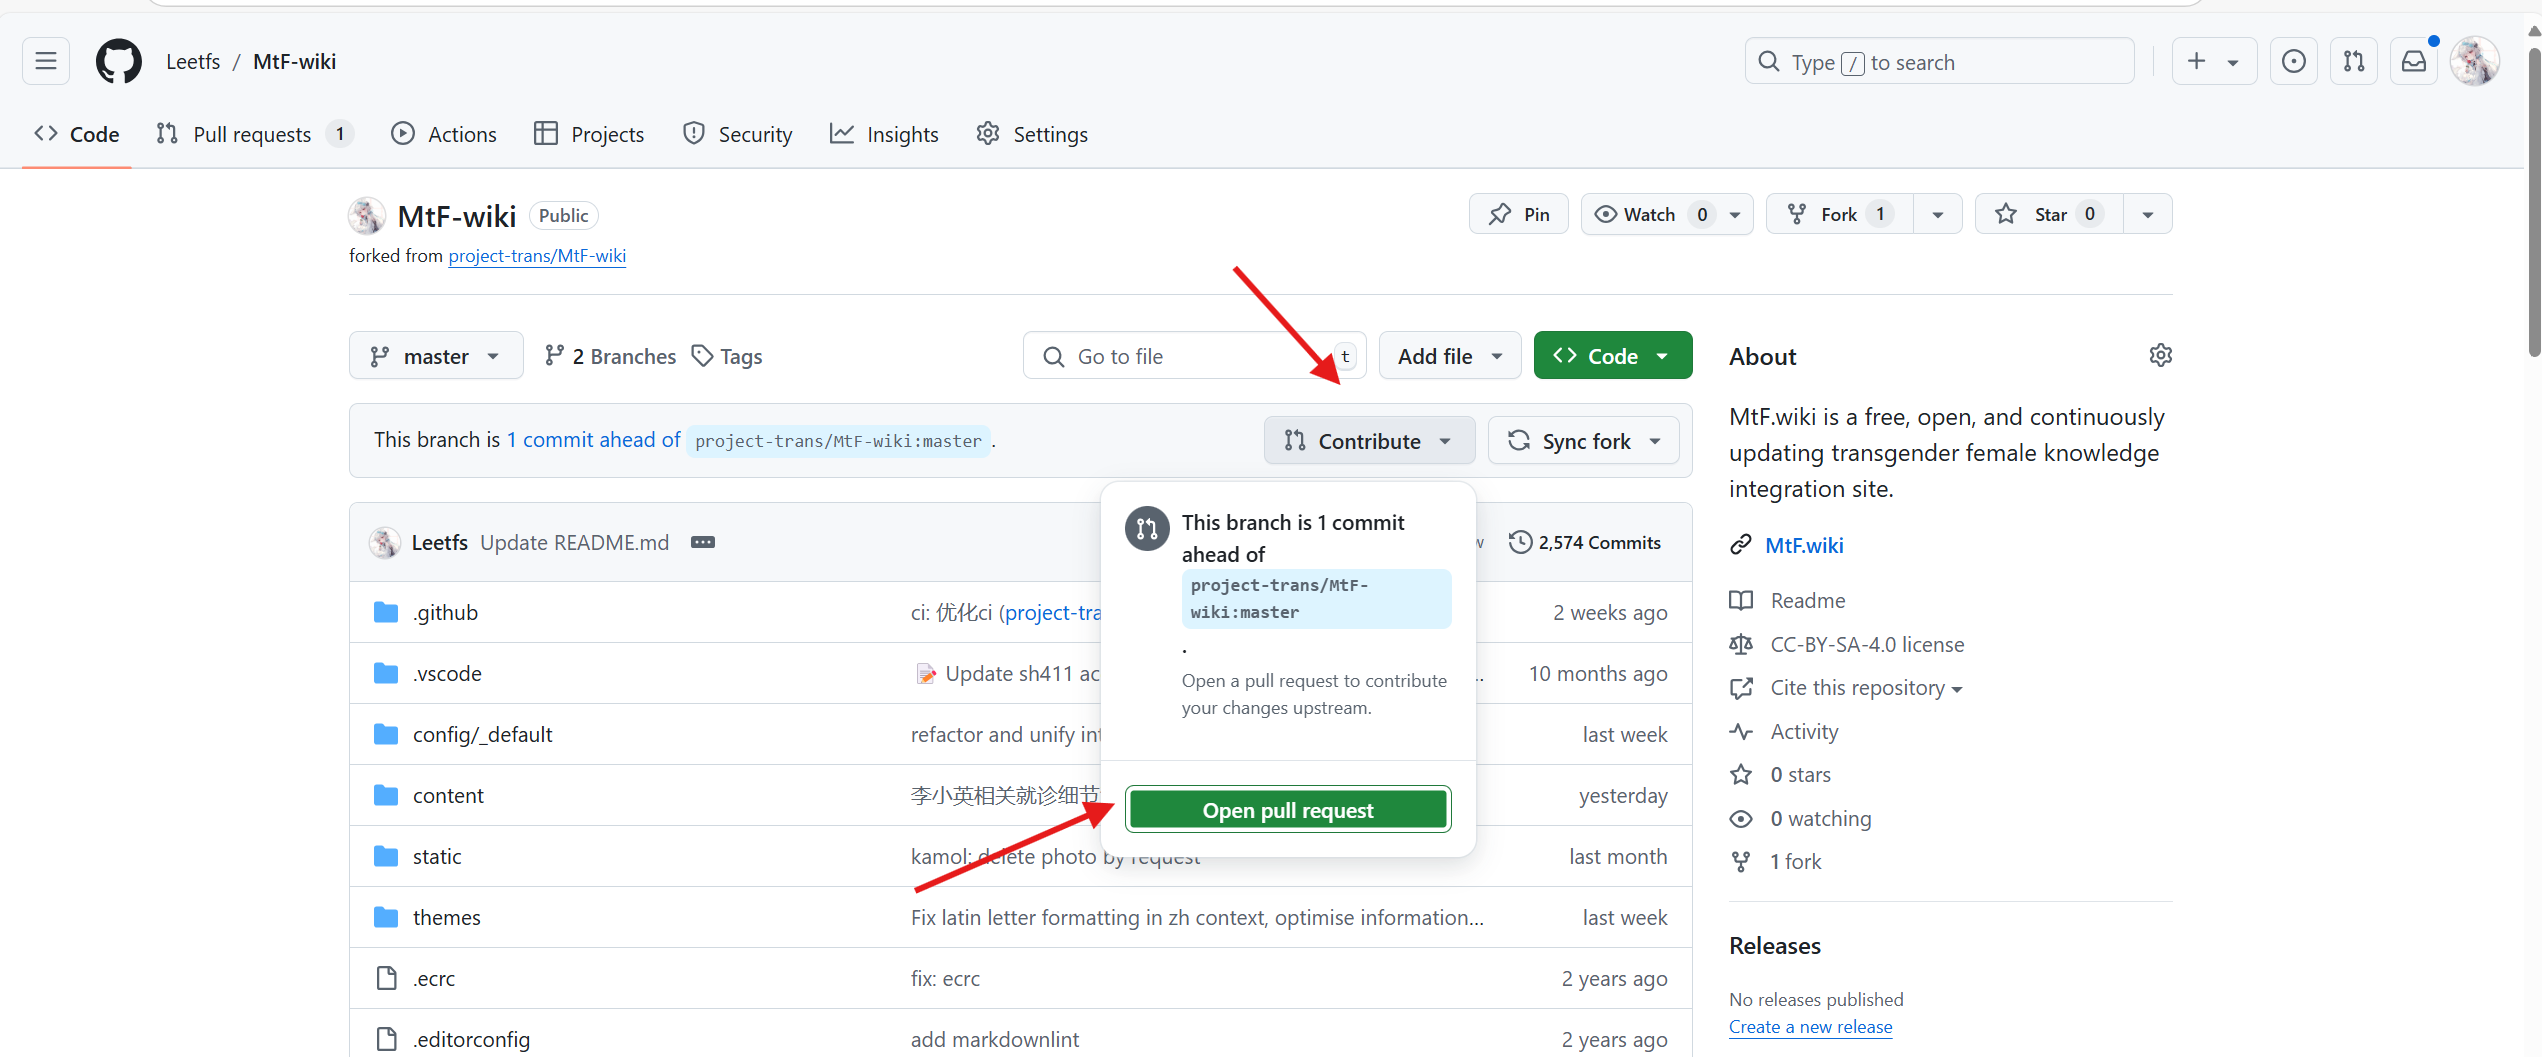Click the GitHub logo home icon
The image size is (2542, 1057).
tap(119, 62)
